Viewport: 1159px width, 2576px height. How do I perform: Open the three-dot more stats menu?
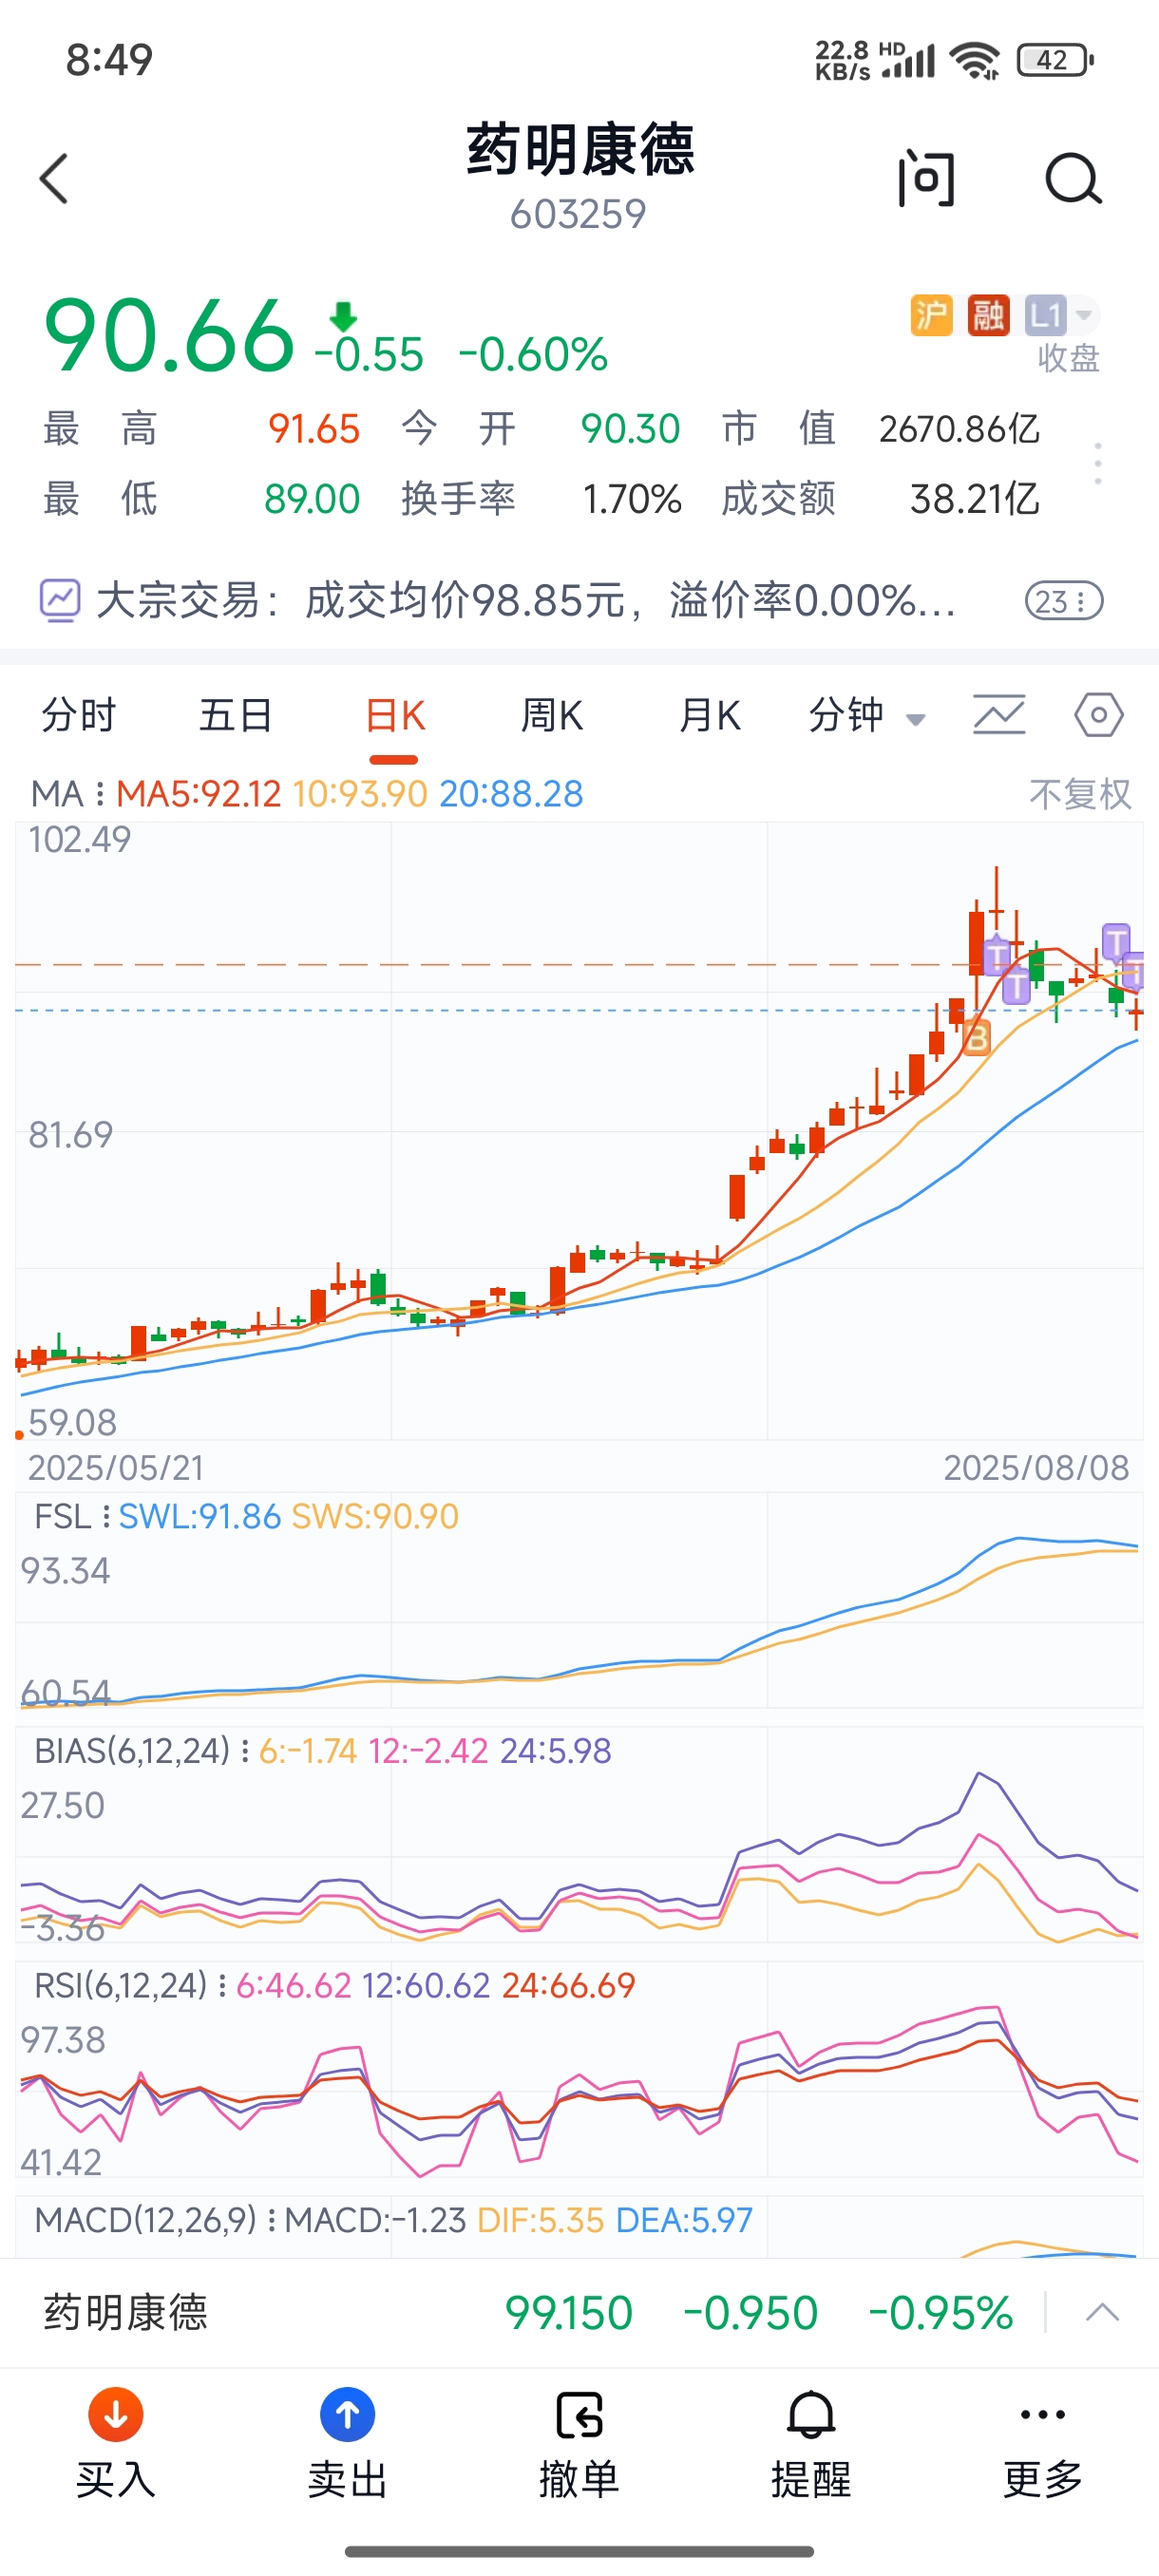(x=1098, y=464)
